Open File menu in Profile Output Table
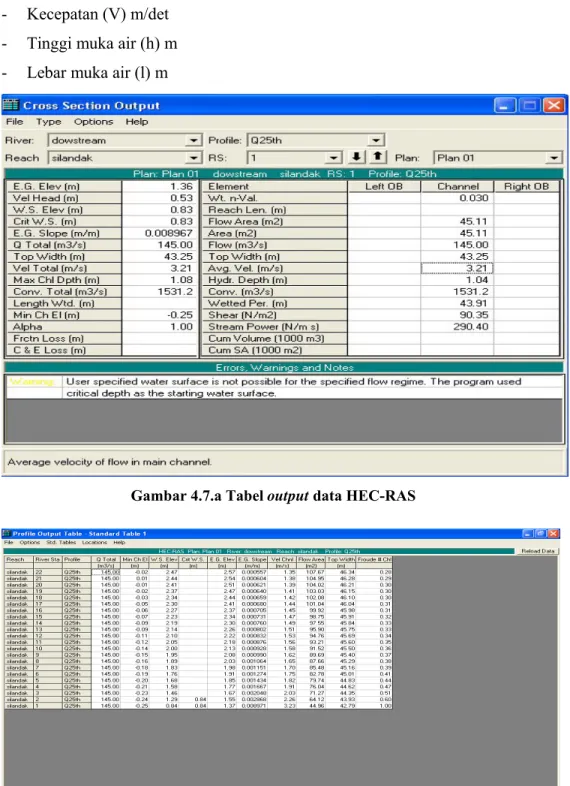The image size is (570, 786). (9, 542)
